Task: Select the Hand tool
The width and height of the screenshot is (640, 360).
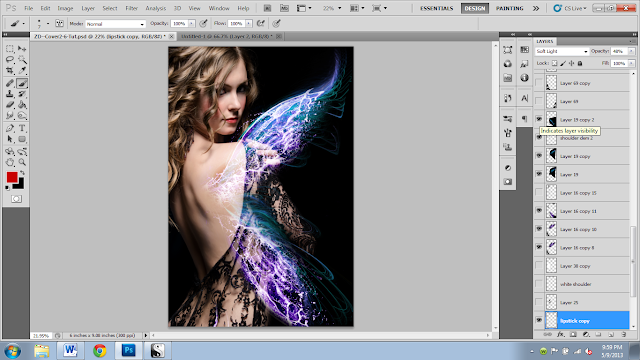Action: click(x=10, y=162)
